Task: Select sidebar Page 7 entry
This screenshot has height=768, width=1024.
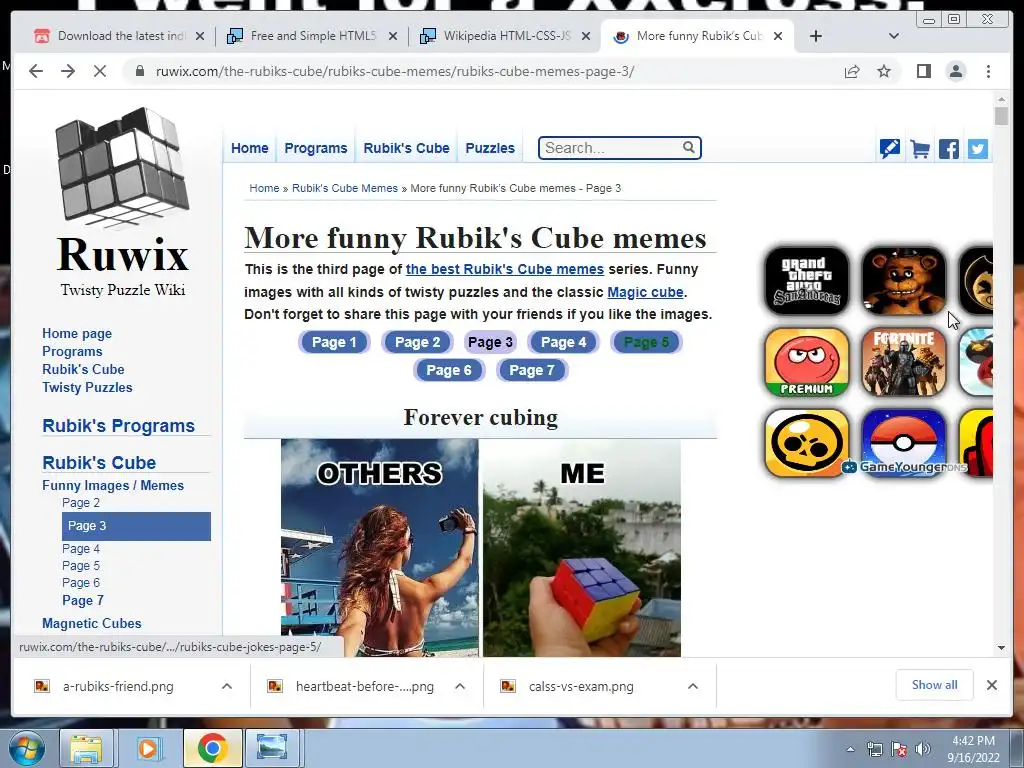Action: [x=82, y=600]
